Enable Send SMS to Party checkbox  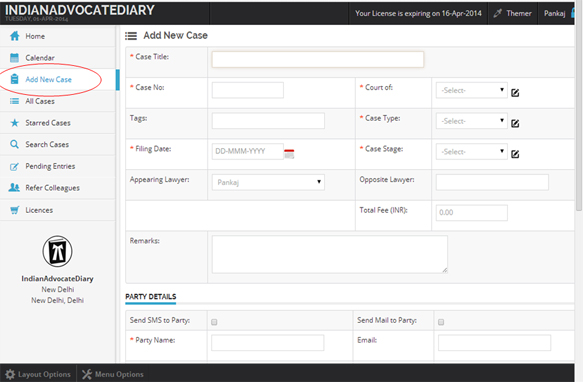214,322
